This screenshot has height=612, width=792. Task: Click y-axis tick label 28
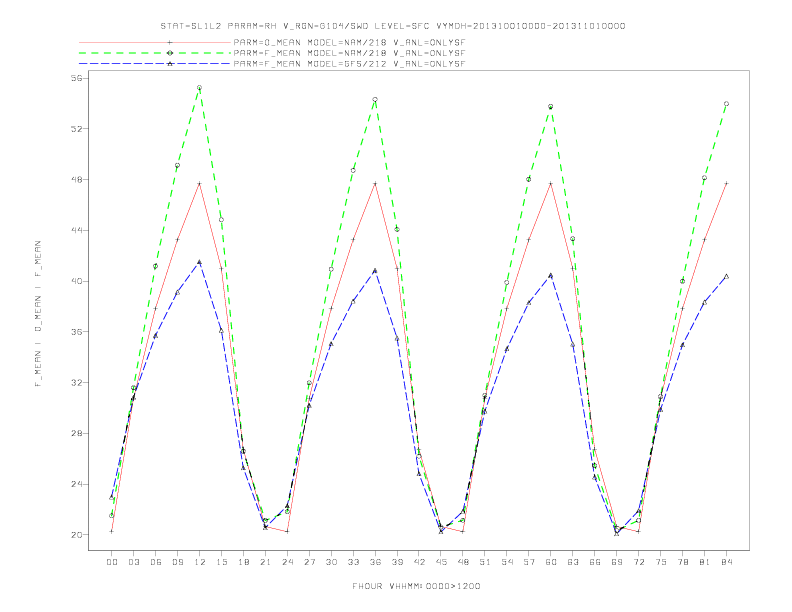(x=79, y=433)
